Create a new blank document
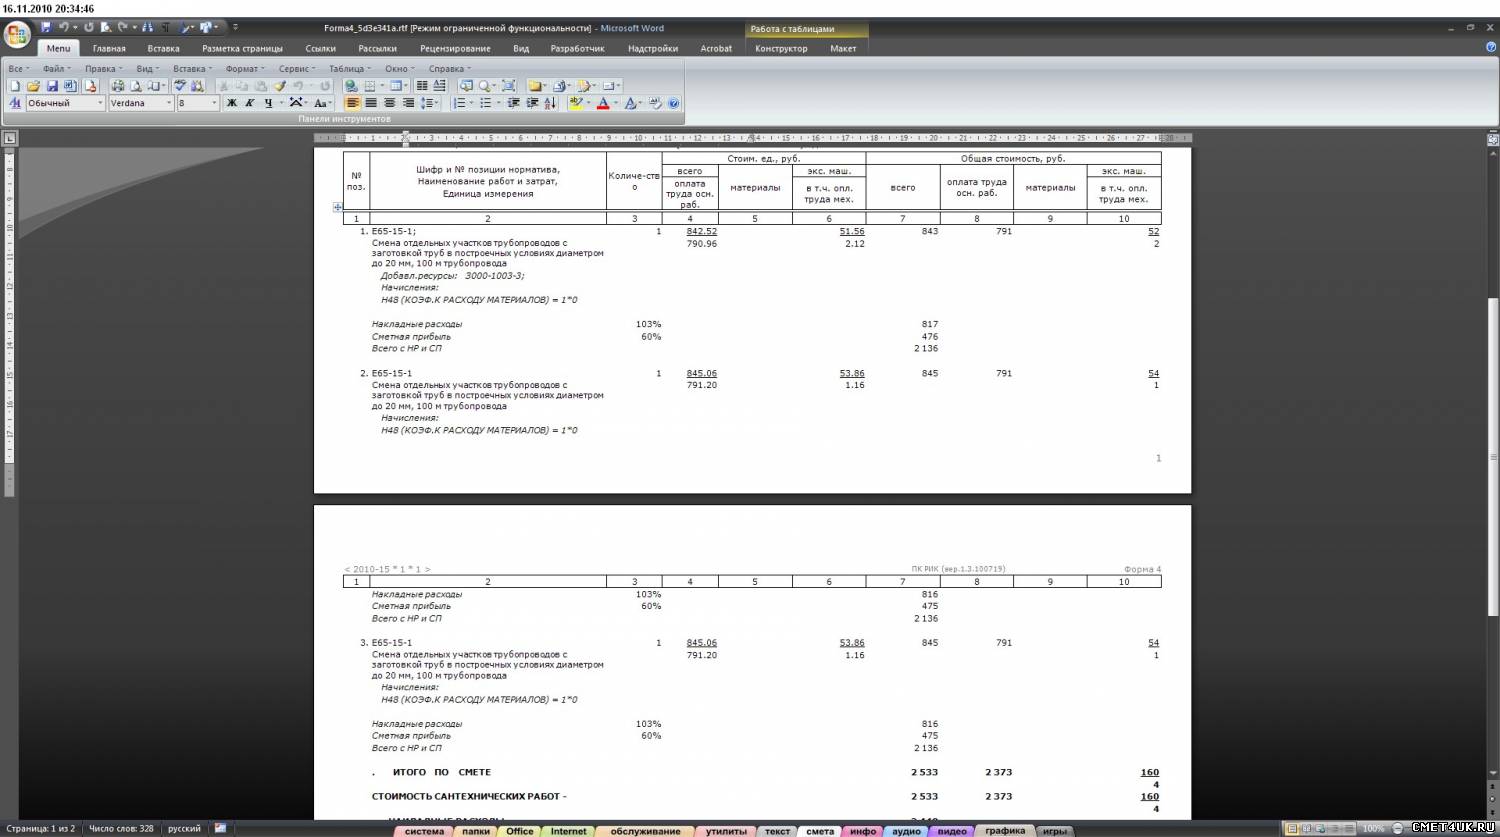This screenshot has width=1500, height=837. pyautogui.click(x=15, y=86)
